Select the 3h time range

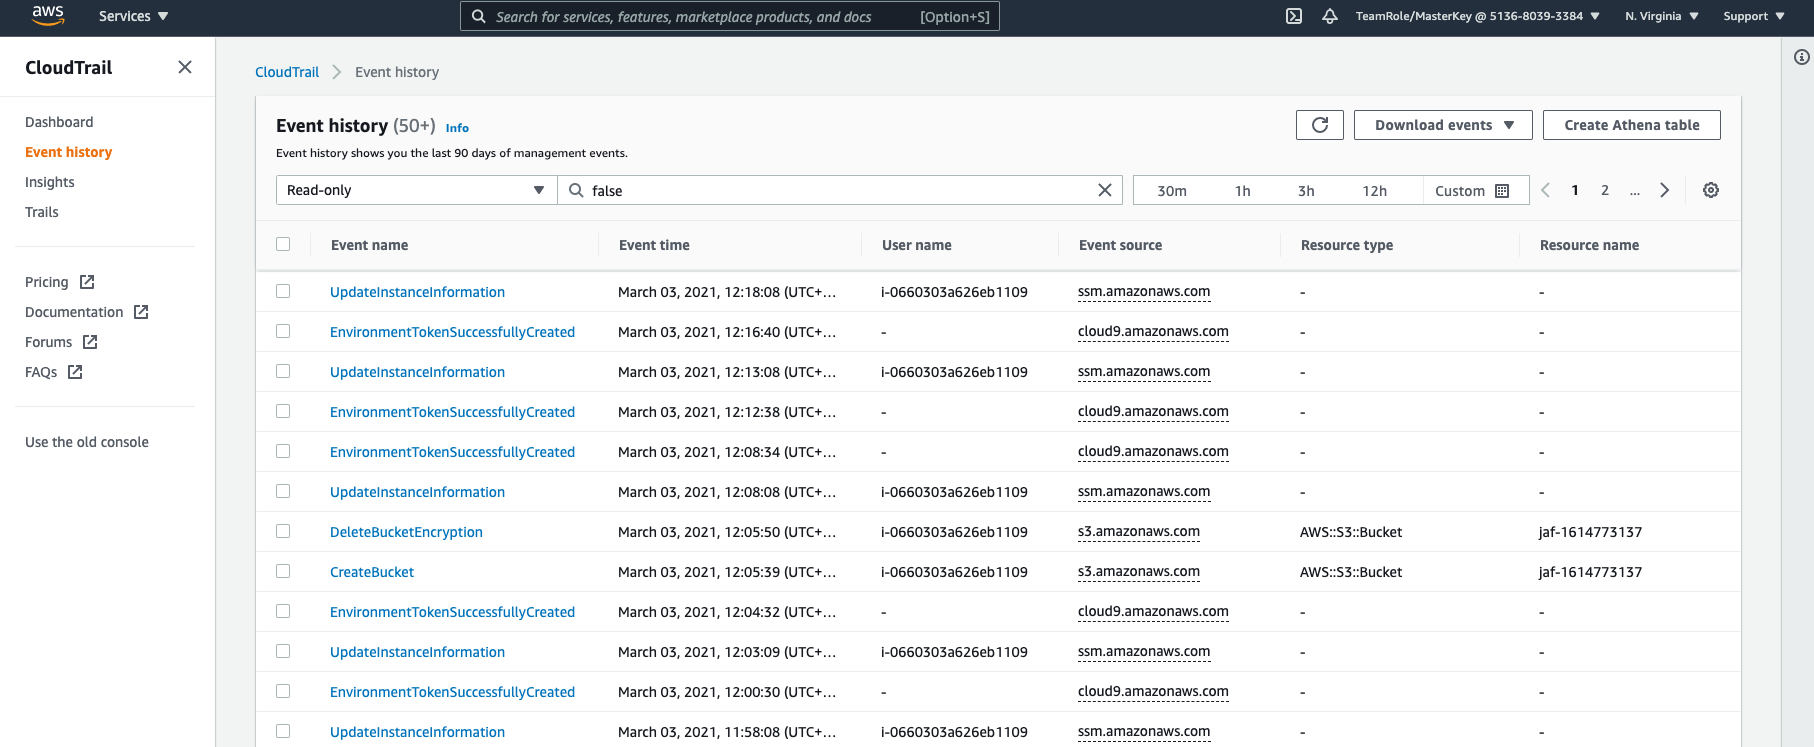1306,191
